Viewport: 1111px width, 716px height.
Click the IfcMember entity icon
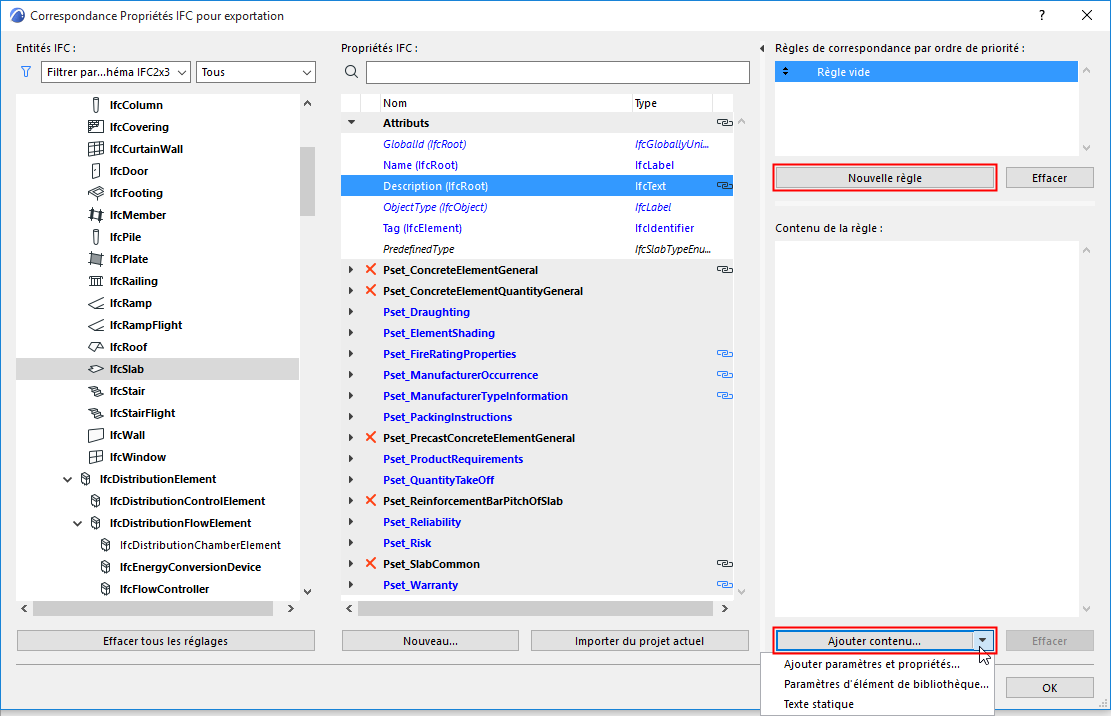pyautogui.click(x=96, y=215)
